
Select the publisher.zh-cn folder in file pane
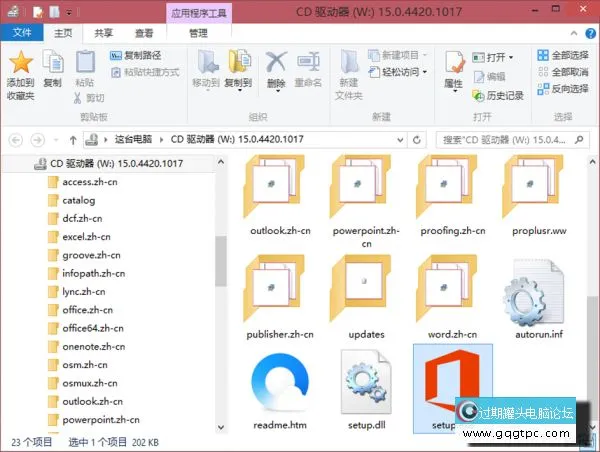[280, 298]
